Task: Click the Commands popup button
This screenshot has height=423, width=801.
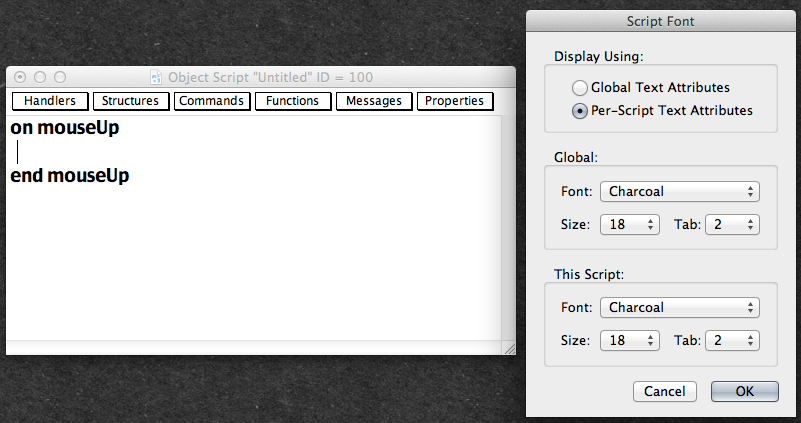Action: (x=212, y=101)
